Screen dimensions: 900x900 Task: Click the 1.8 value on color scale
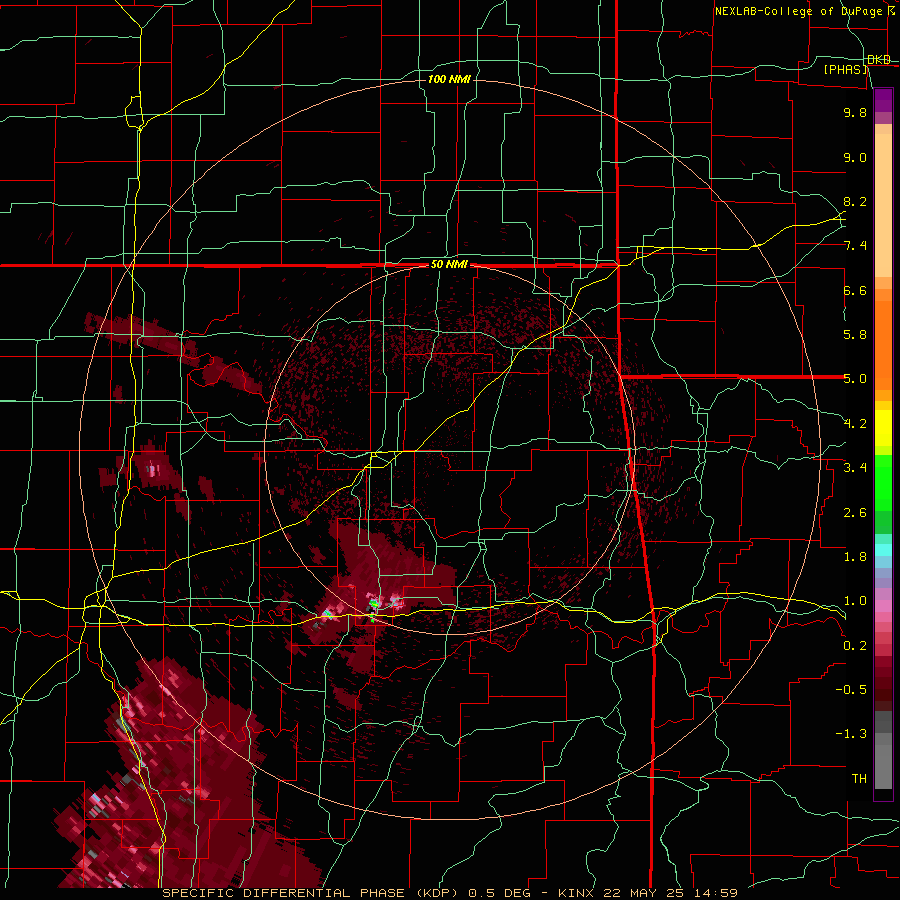coord(855,557)
